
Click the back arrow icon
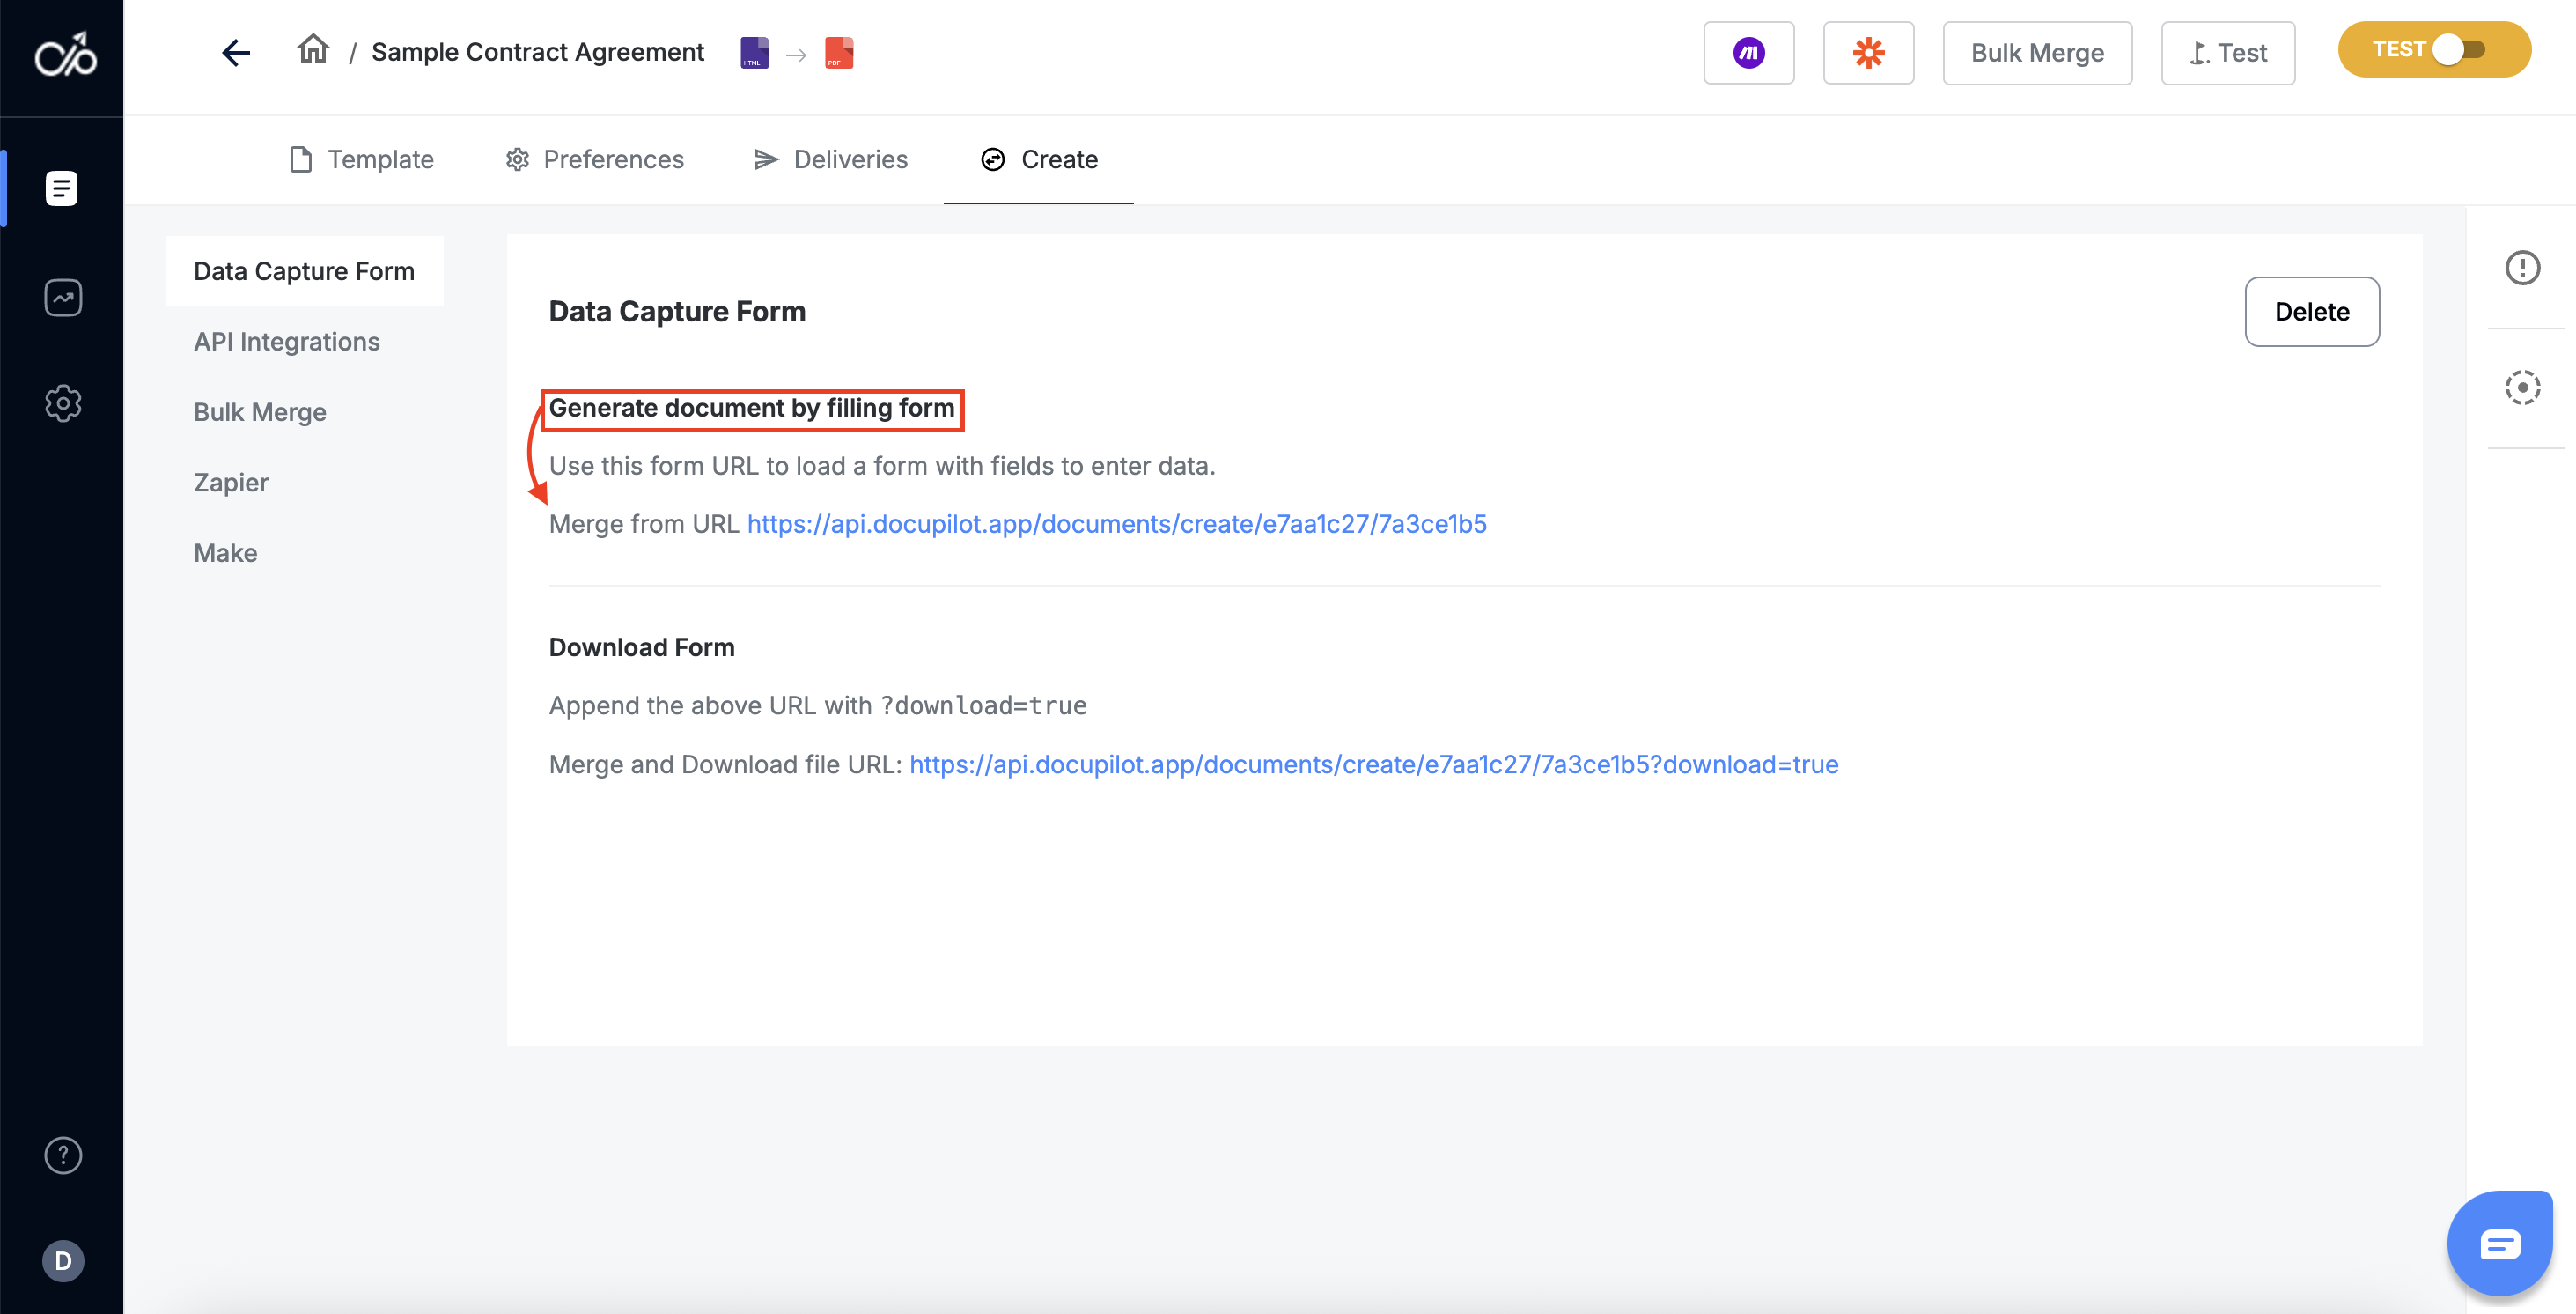coord(236,53)
